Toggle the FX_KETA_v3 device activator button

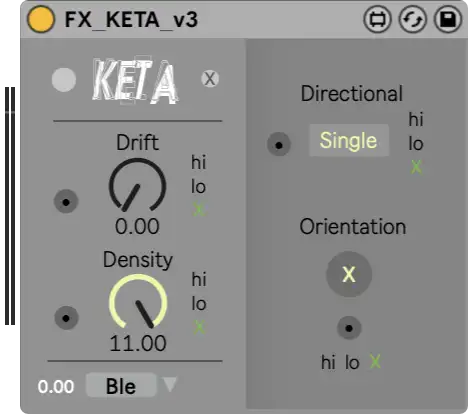[x=41, y=19]
